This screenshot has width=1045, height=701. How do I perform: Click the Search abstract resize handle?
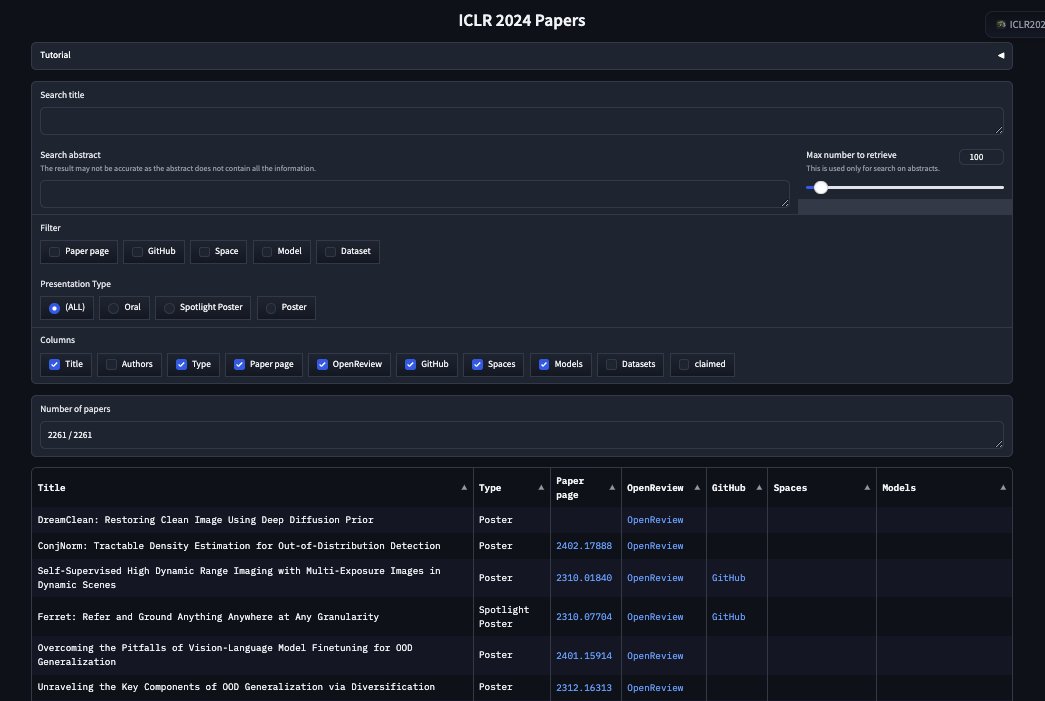[785, 203]
